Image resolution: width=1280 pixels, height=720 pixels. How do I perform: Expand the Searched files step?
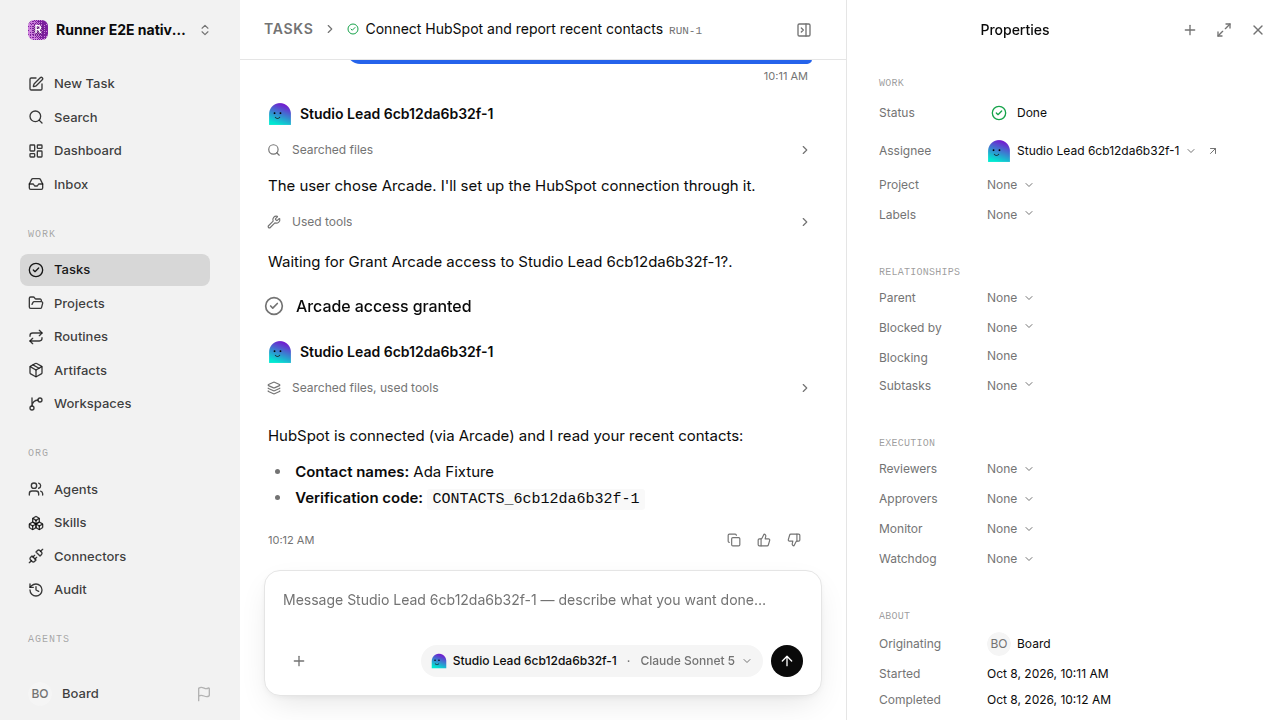(x=538, y=150)
